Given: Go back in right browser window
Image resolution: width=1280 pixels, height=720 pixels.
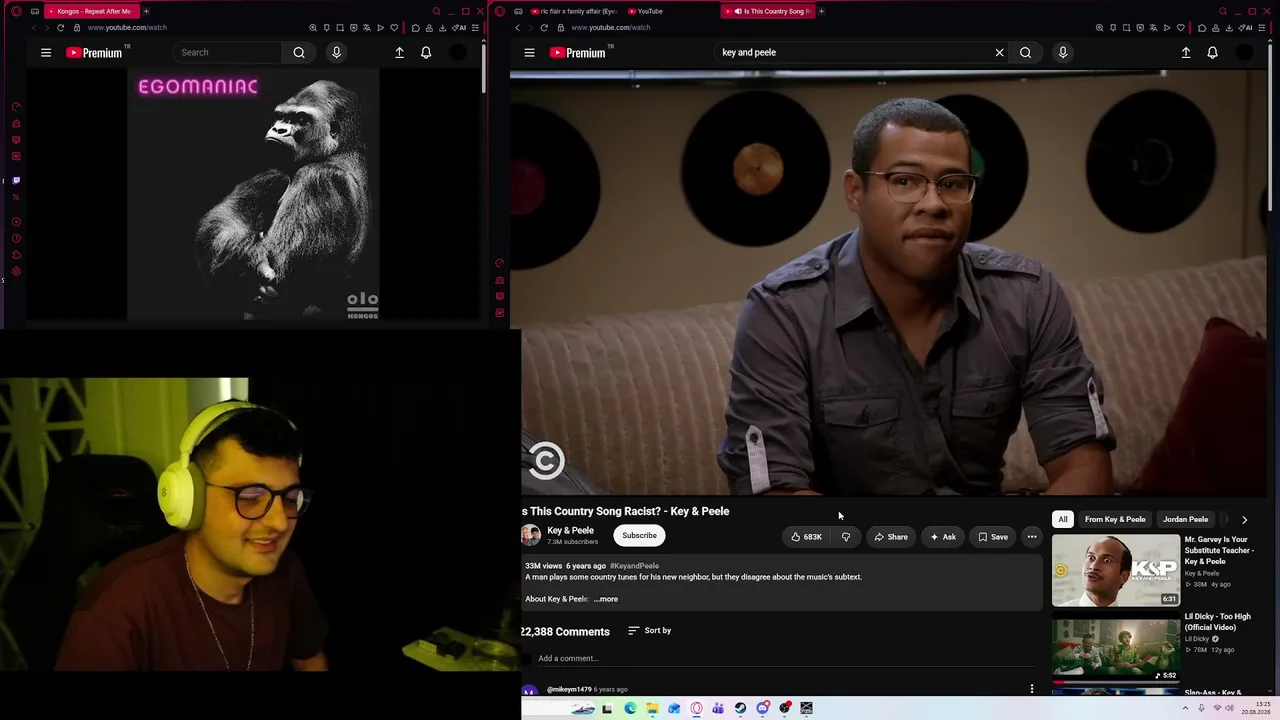Looking at the screenshot, I should point(517,28).
